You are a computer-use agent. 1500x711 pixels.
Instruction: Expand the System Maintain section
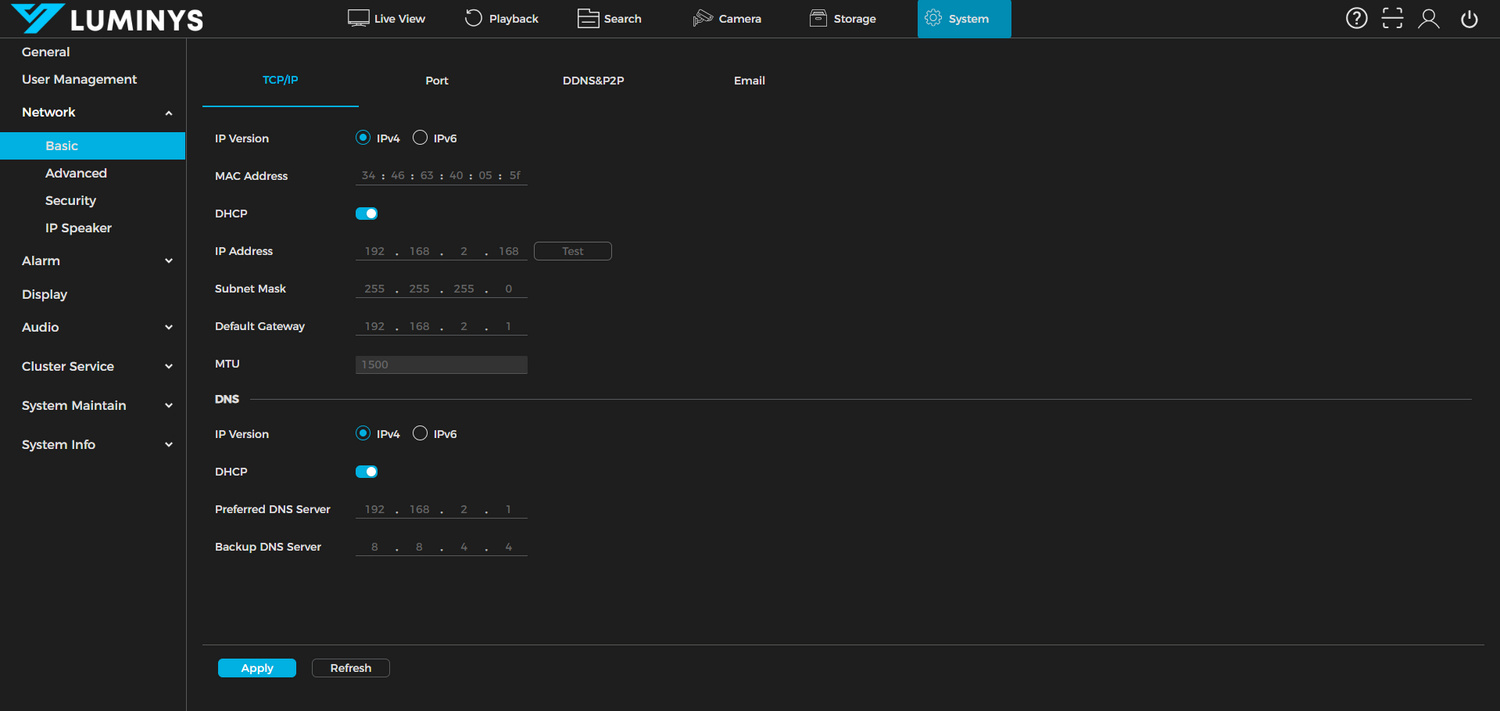pos(93,405)
